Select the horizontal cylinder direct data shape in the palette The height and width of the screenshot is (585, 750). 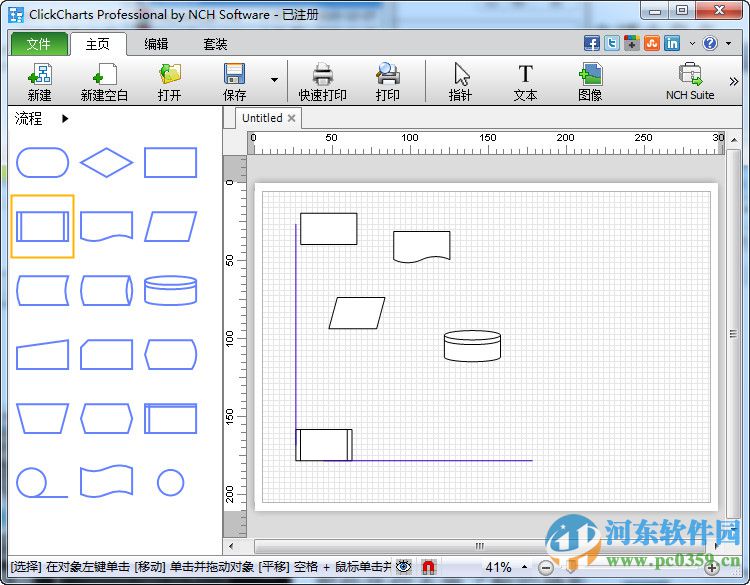click(106, 290)
